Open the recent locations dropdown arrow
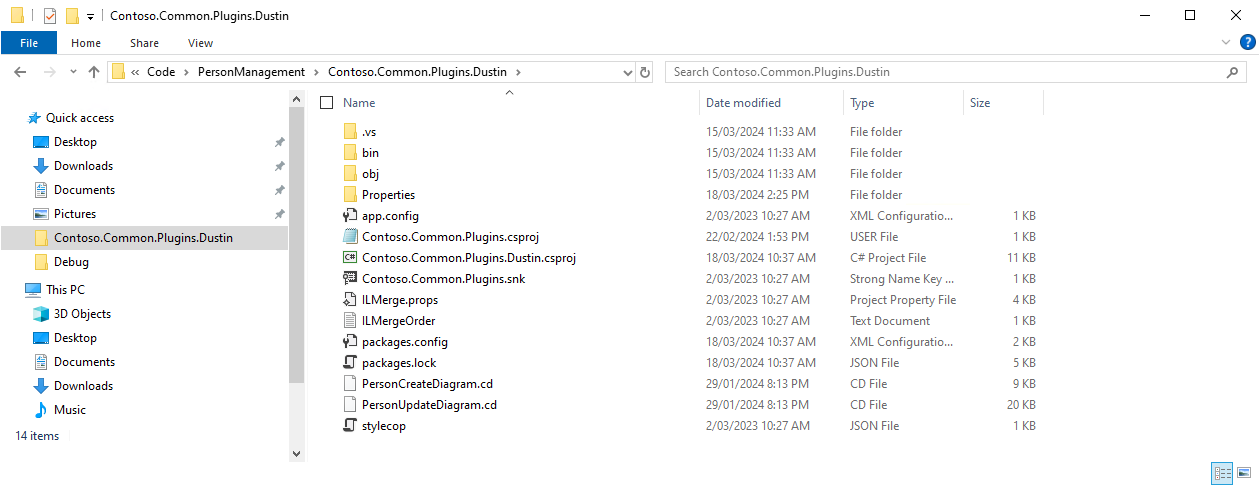 pyautogui.click(x=73, y=72)
